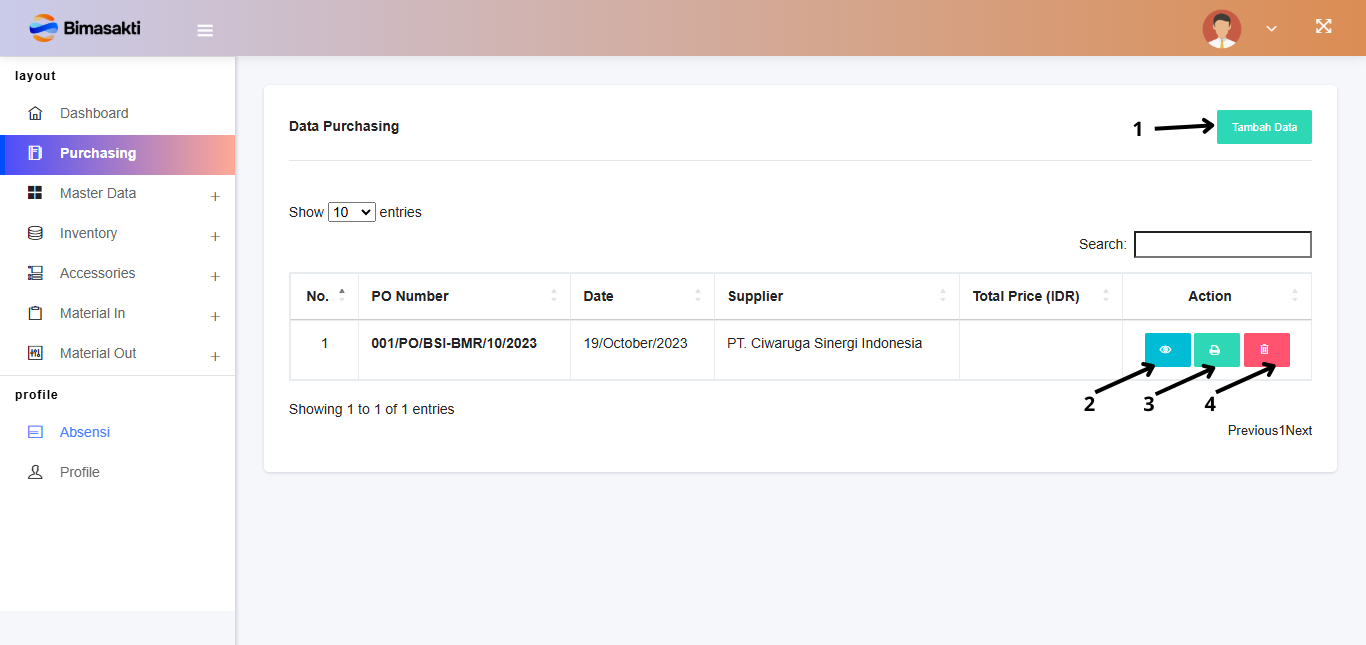Open the user avatar profile picture
The width and height of the screenshot is (1366, 645).
tap(1221, 29)
